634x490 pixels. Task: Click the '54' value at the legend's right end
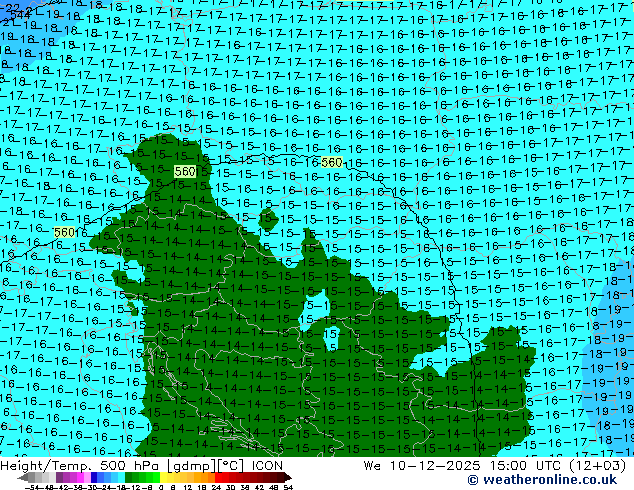288,487
